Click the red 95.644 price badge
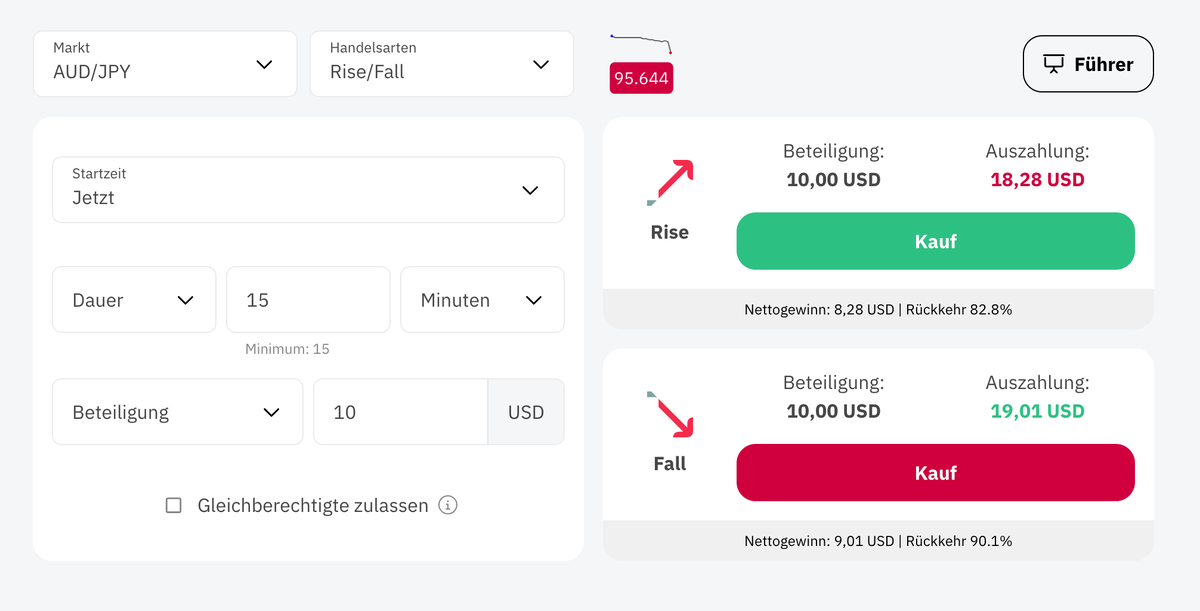 coord(641,78)
